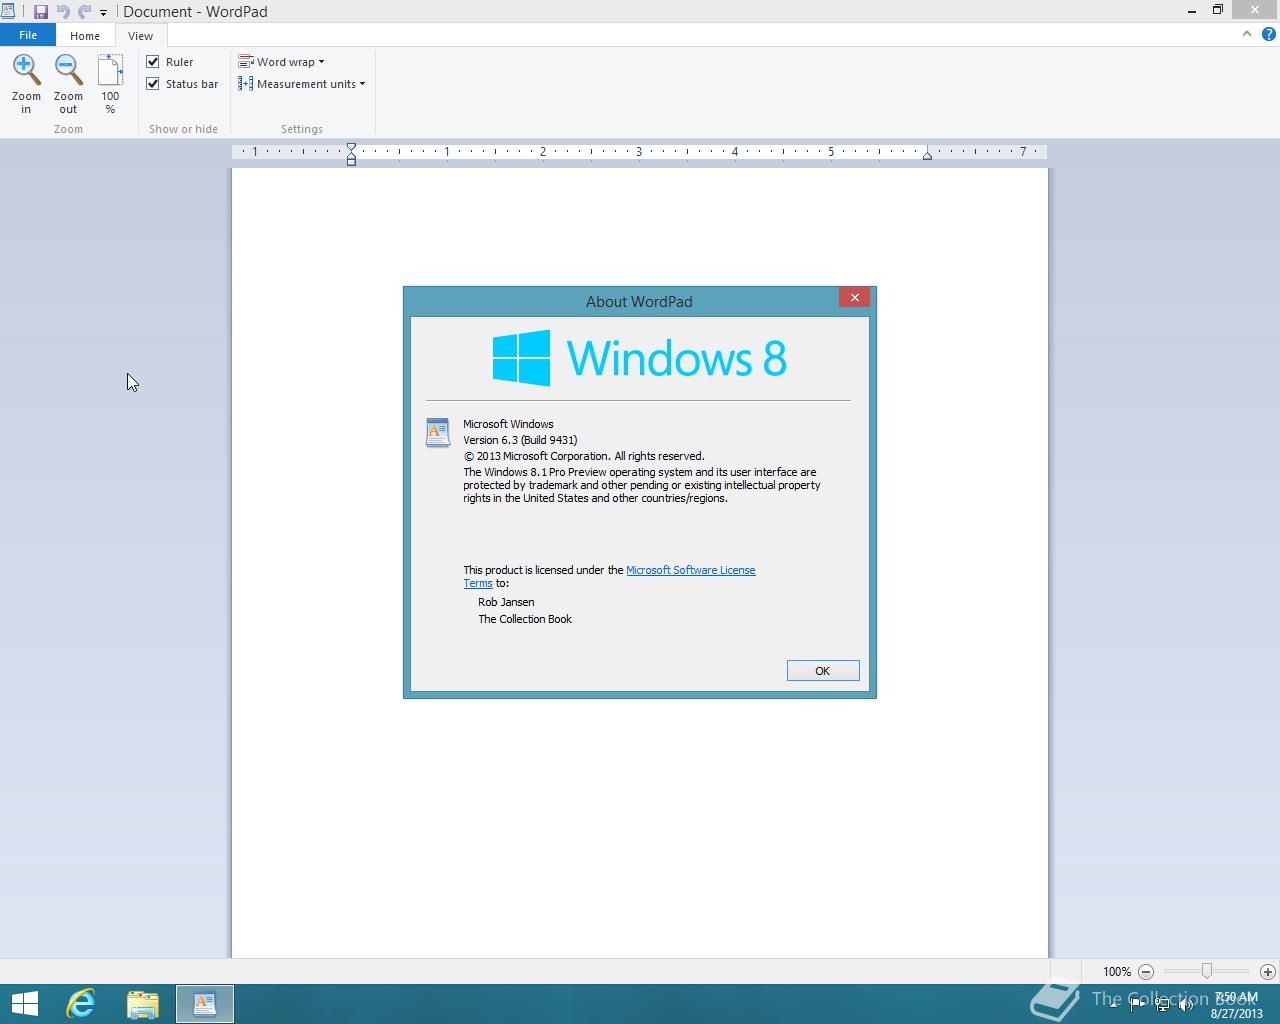
Task: Select the View ribbon tab
Action: coord(140,35)
